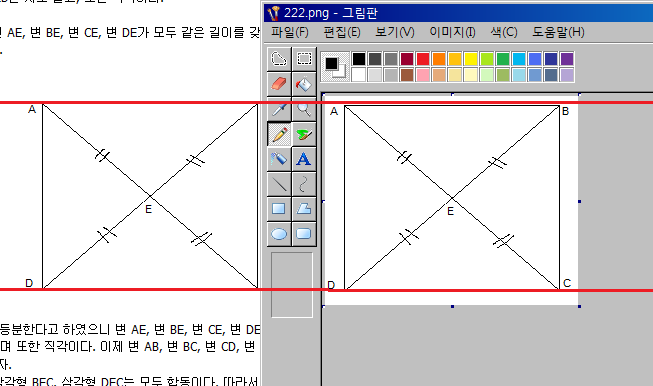Choose the black color swatch in palette
Viewport: 653px width, 386px height.
point(359,59)
